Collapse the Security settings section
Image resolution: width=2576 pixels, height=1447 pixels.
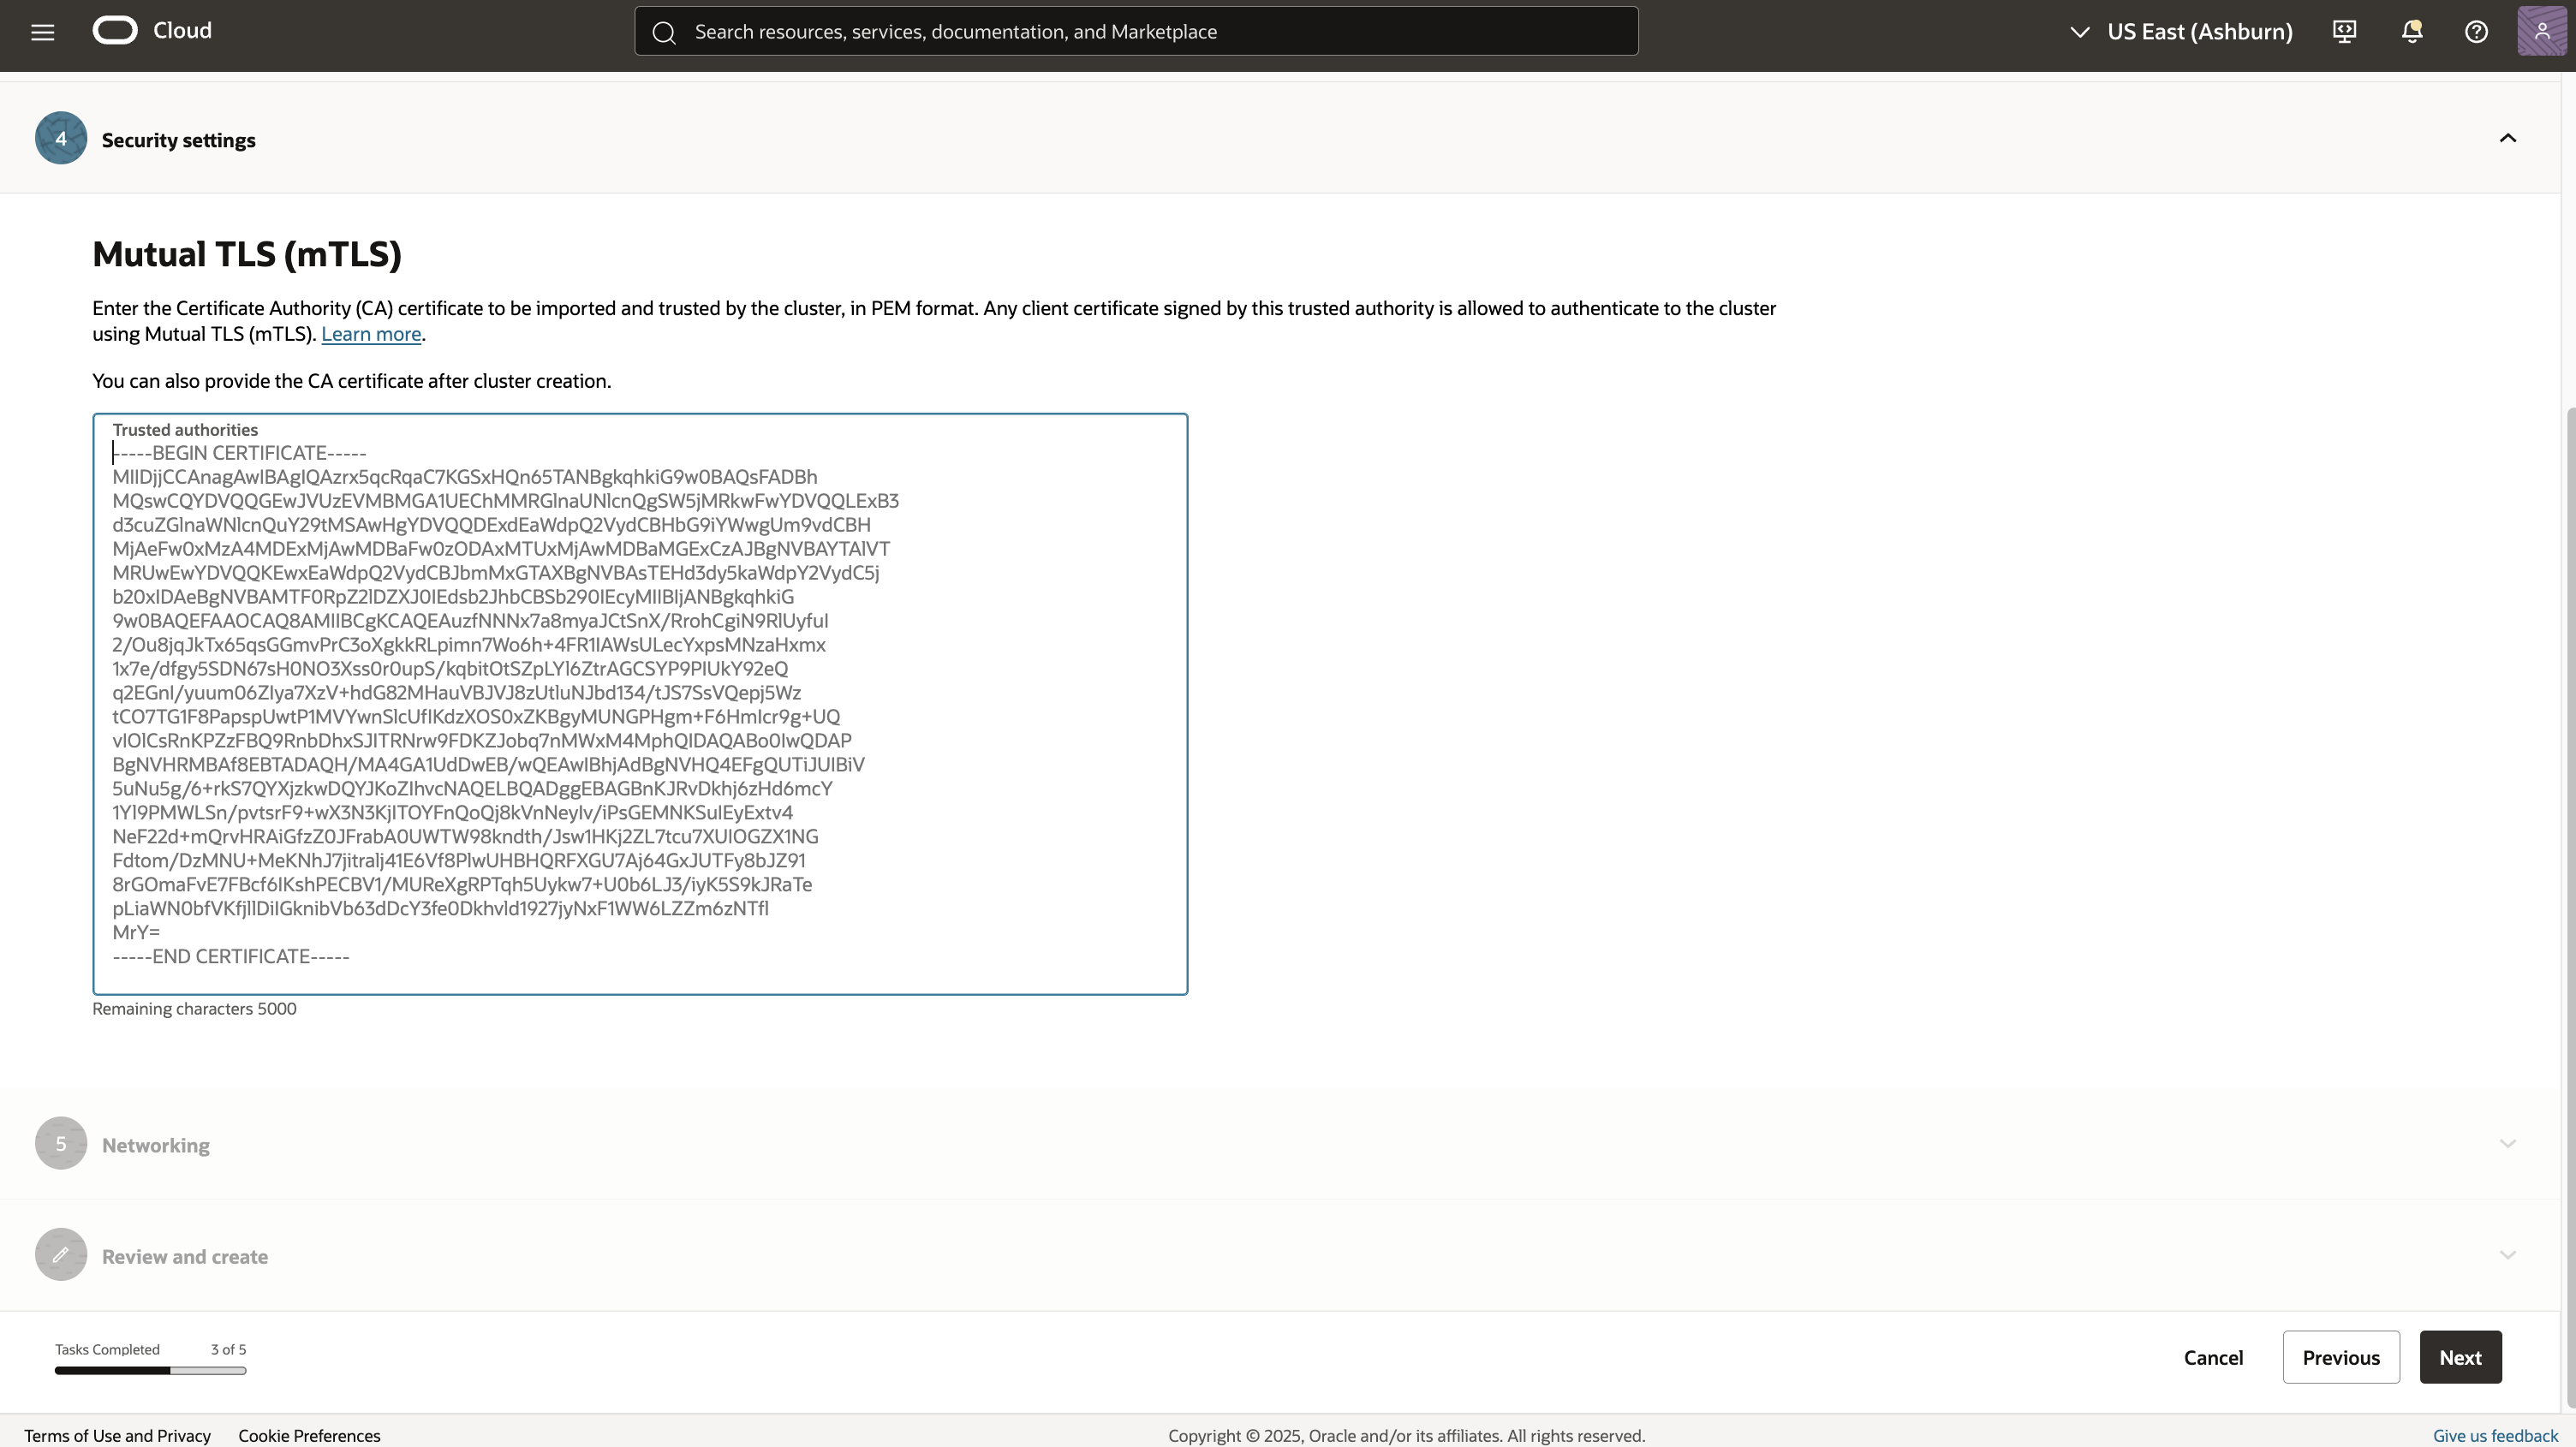point(2507,138)
